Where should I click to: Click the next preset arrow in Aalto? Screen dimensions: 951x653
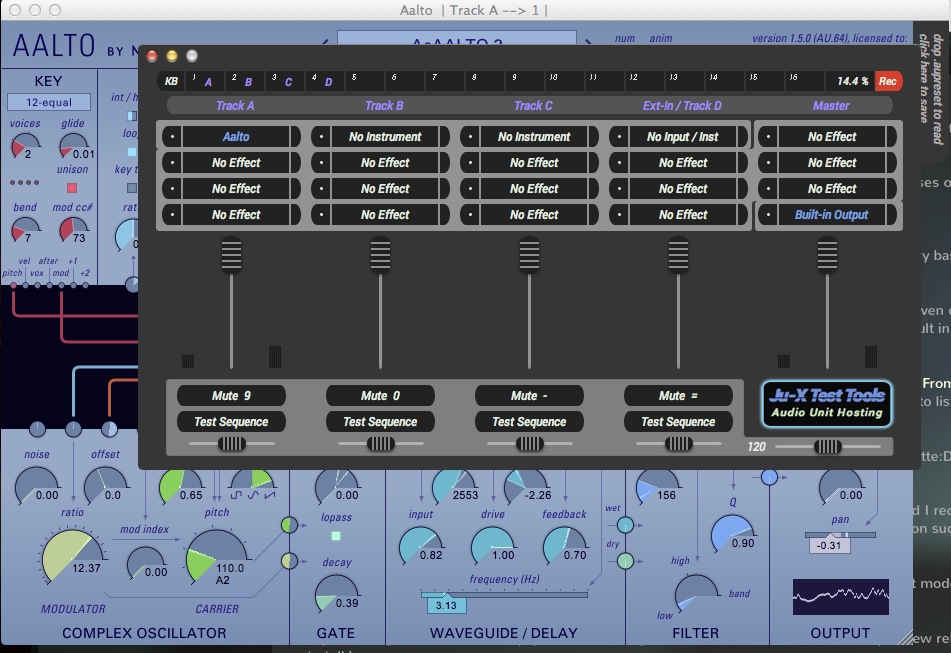pyautogui.click(x=587, y=41)
